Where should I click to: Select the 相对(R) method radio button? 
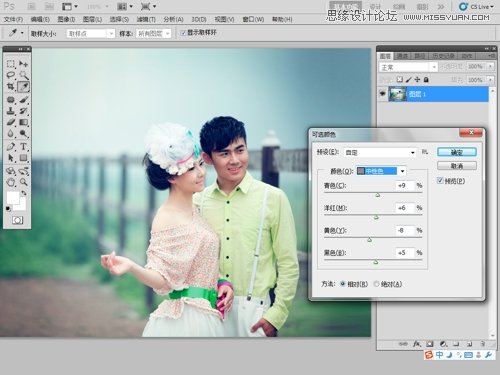click(343, 284)
